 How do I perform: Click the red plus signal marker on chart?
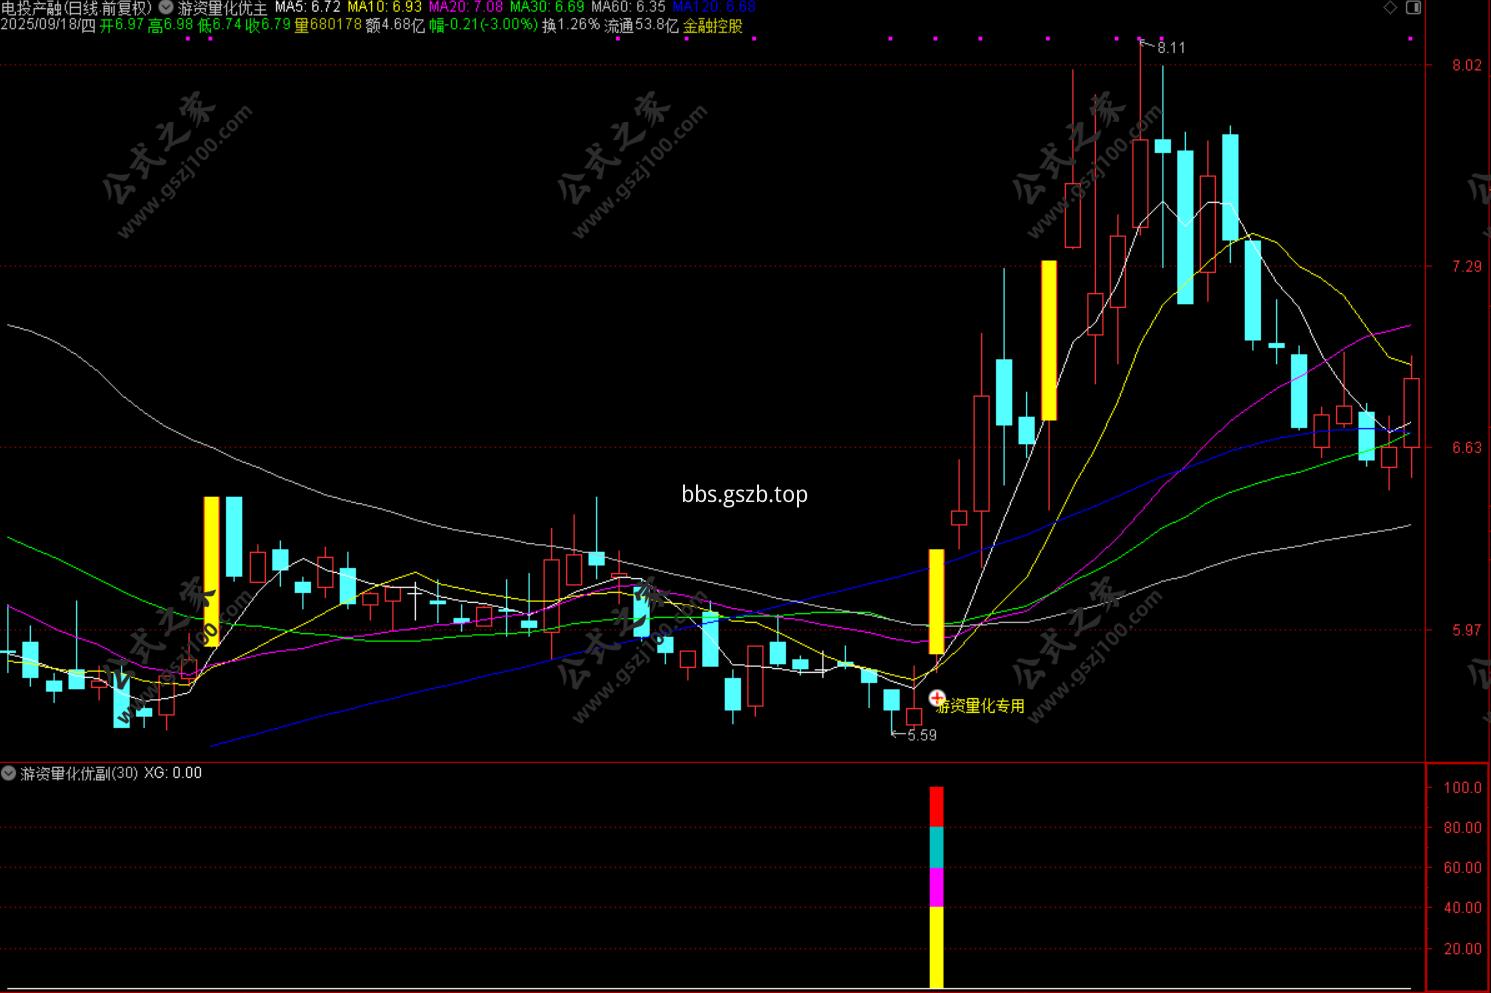[x=937, y=698]
